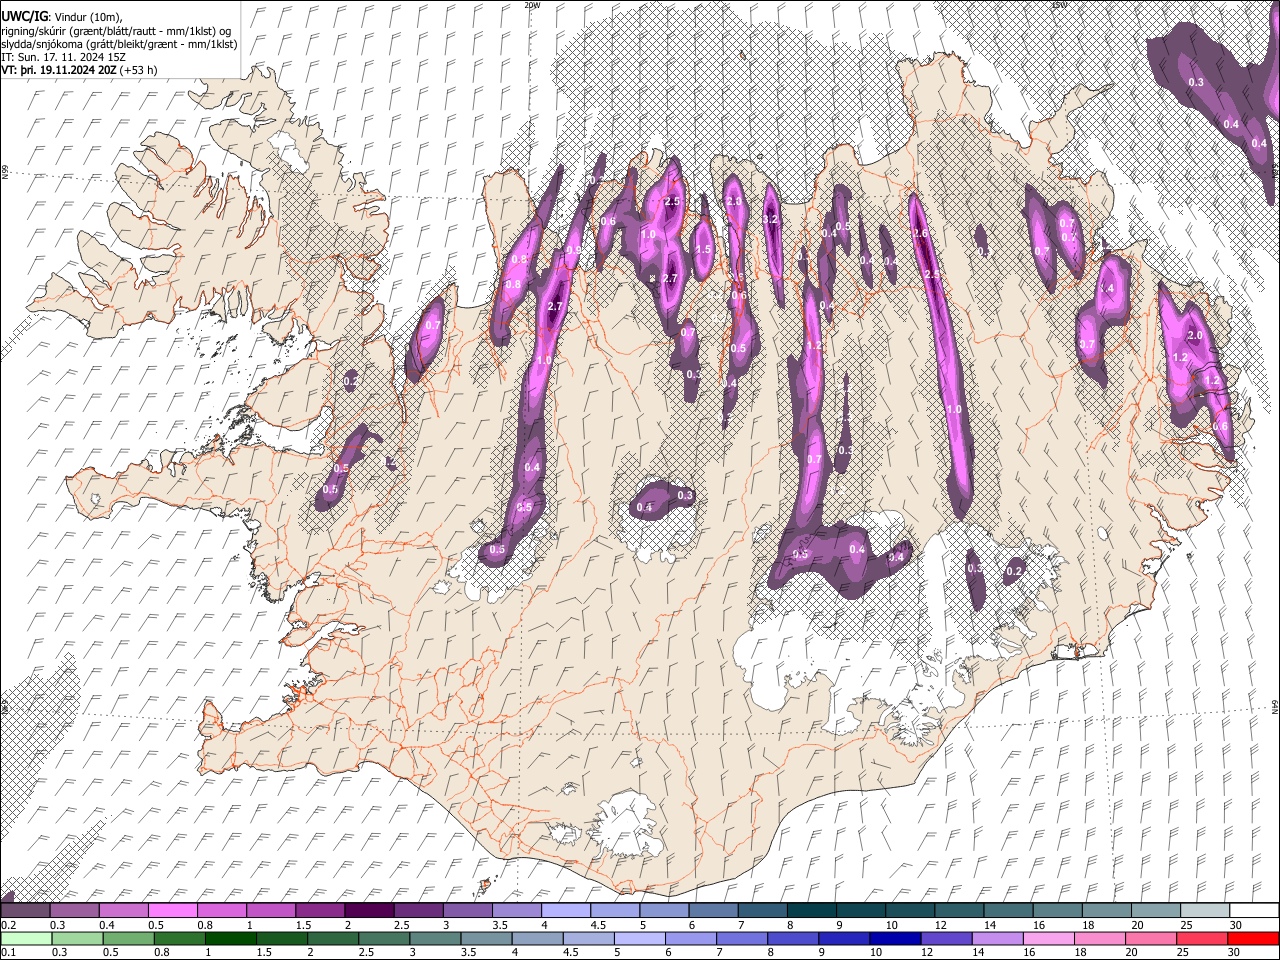Image resolution: width=1280 pixels, height=960 pixels.
Task: Pick the darkest purple 2–2.5 snow scale swatch
Action: click(368, 910)
